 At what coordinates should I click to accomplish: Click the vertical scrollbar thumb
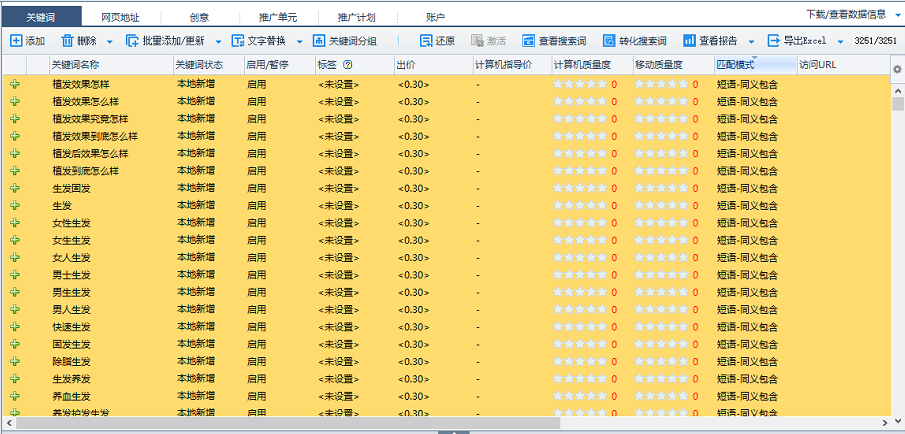pos(897,104)
